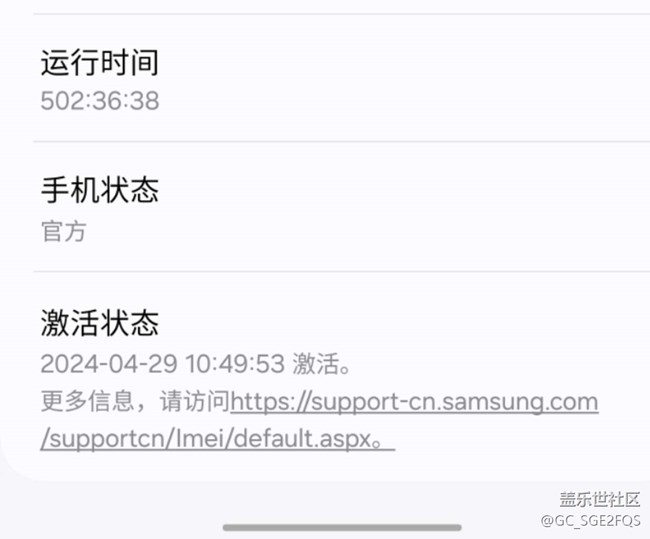The image size is (650, 539).
Task: Tap the divider above 运行时间
Action: pos(342,14)
